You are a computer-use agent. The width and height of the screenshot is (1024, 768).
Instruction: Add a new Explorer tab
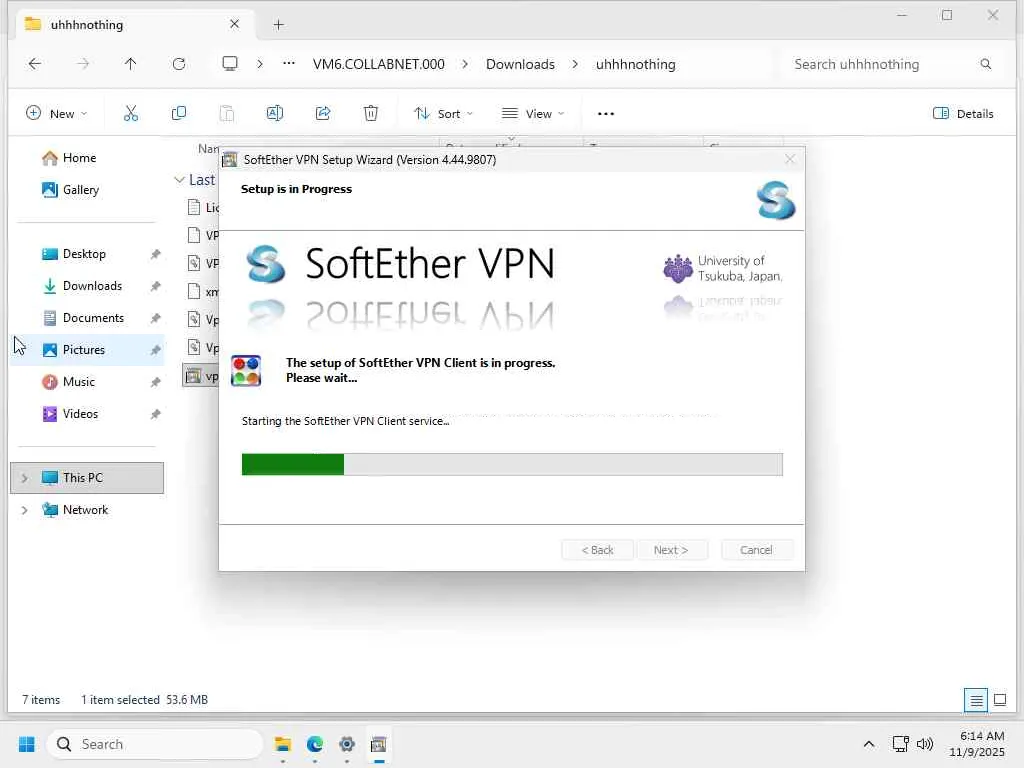279,25
